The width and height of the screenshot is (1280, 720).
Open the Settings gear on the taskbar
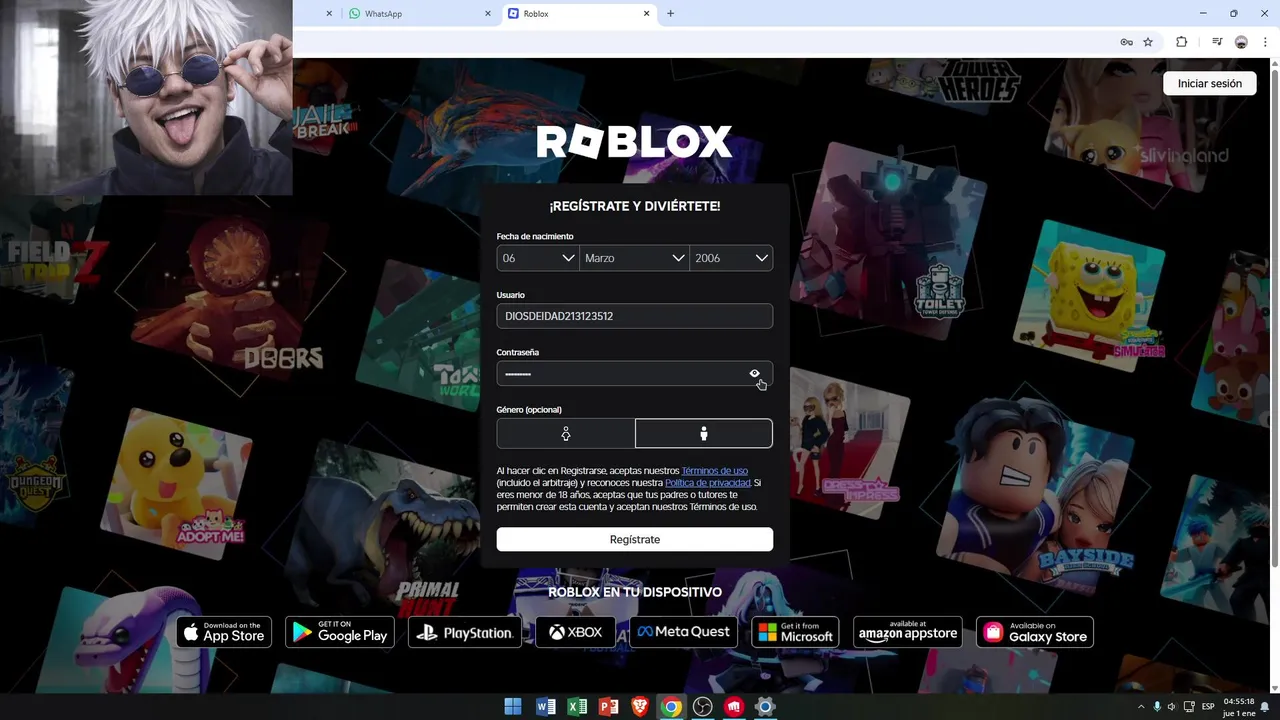(x=765, y=707)
